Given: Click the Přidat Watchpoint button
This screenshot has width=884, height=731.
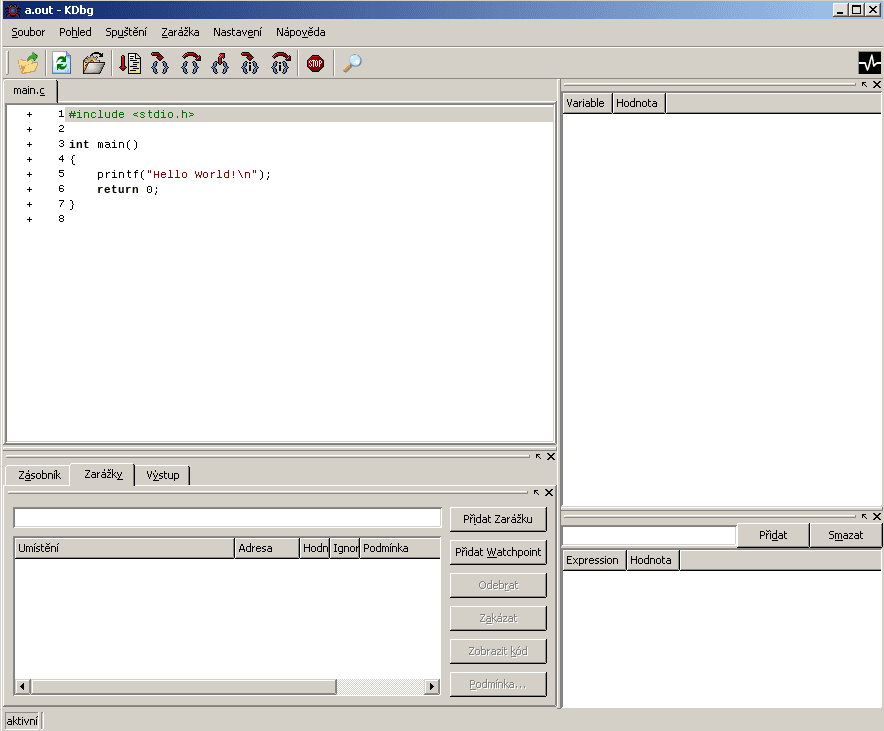Looking at the screenshot, I should (498, 552).
